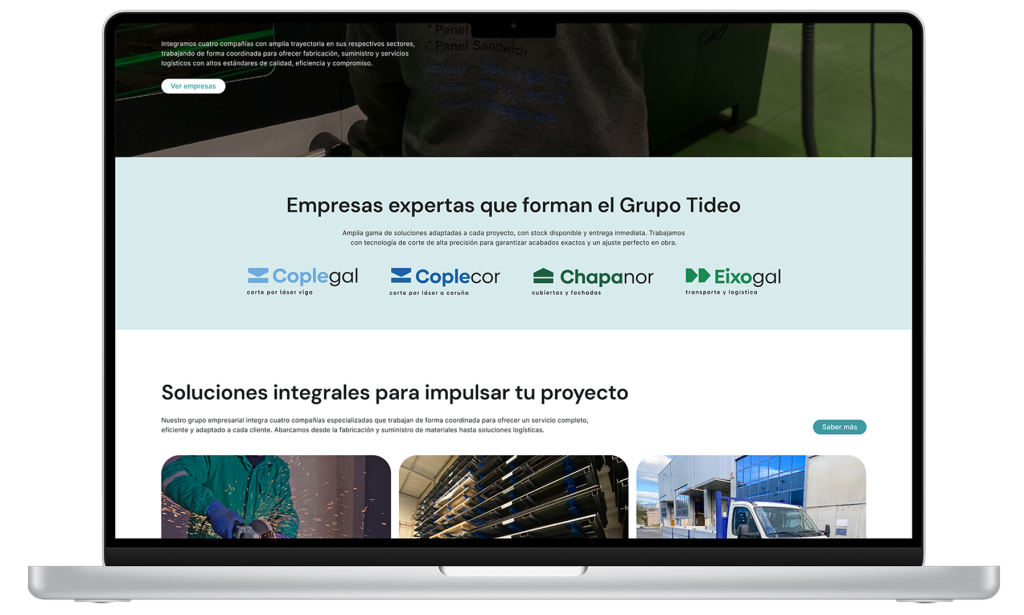
Task: Click the tagline transporte y logística
Action: pos(721,292)
